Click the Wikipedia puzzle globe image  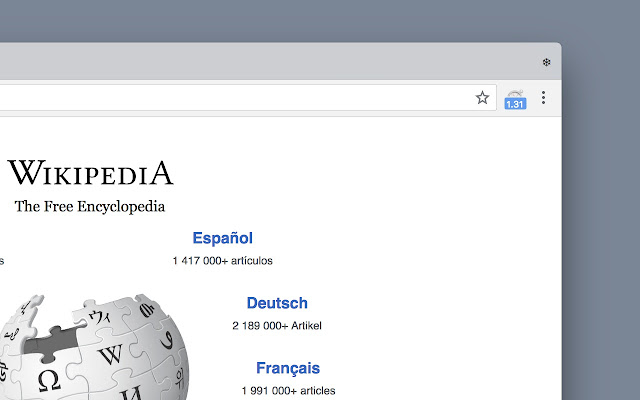tap(94, 347)
